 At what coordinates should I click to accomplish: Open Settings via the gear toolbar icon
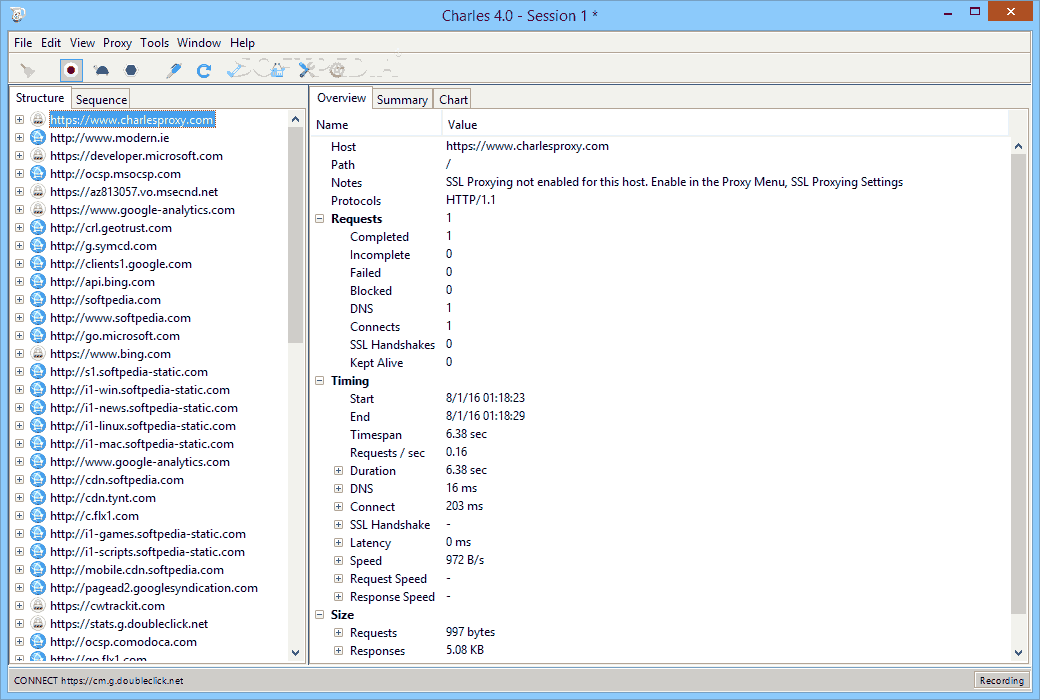[x=338, y=70]
